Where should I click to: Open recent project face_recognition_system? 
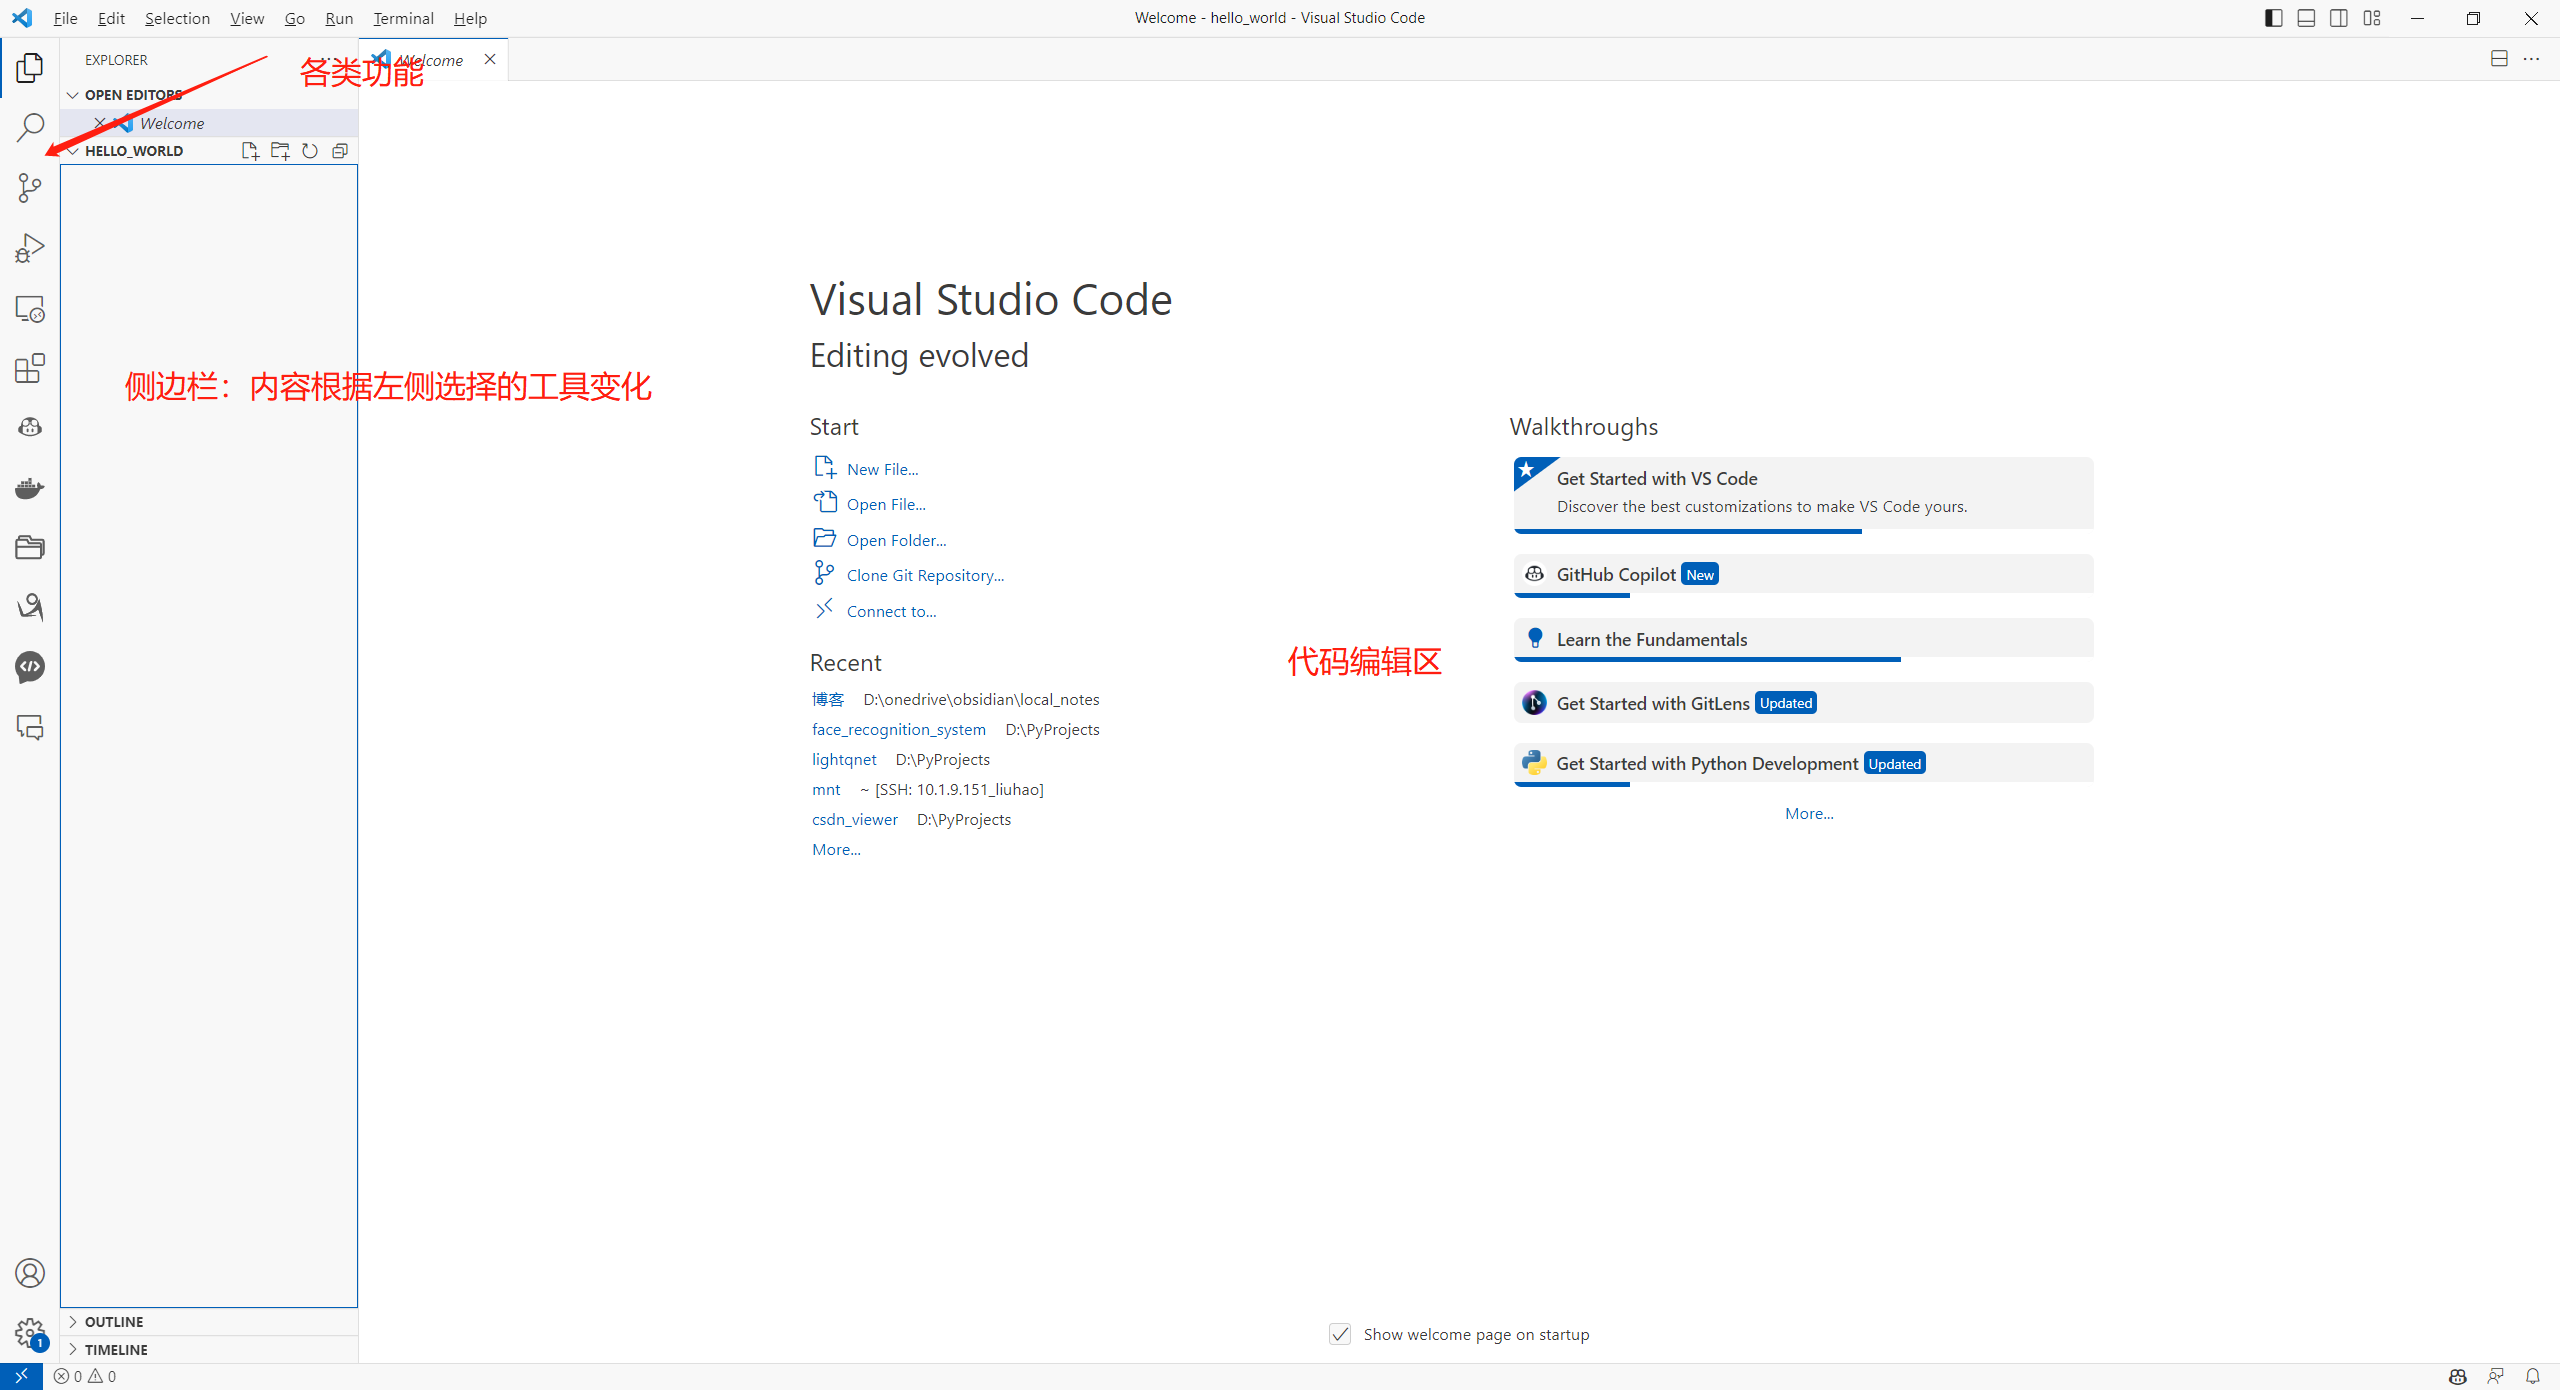(898, 729)
